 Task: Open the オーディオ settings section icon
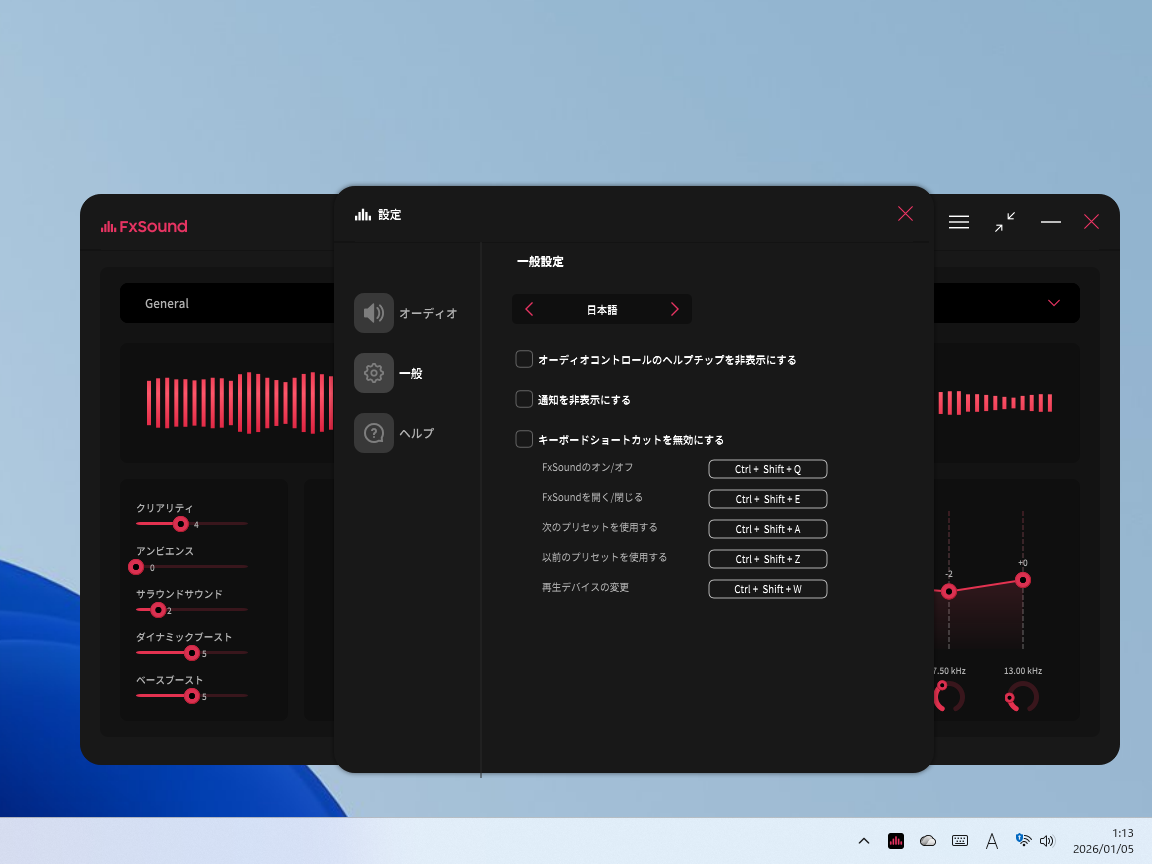[374, 313]
